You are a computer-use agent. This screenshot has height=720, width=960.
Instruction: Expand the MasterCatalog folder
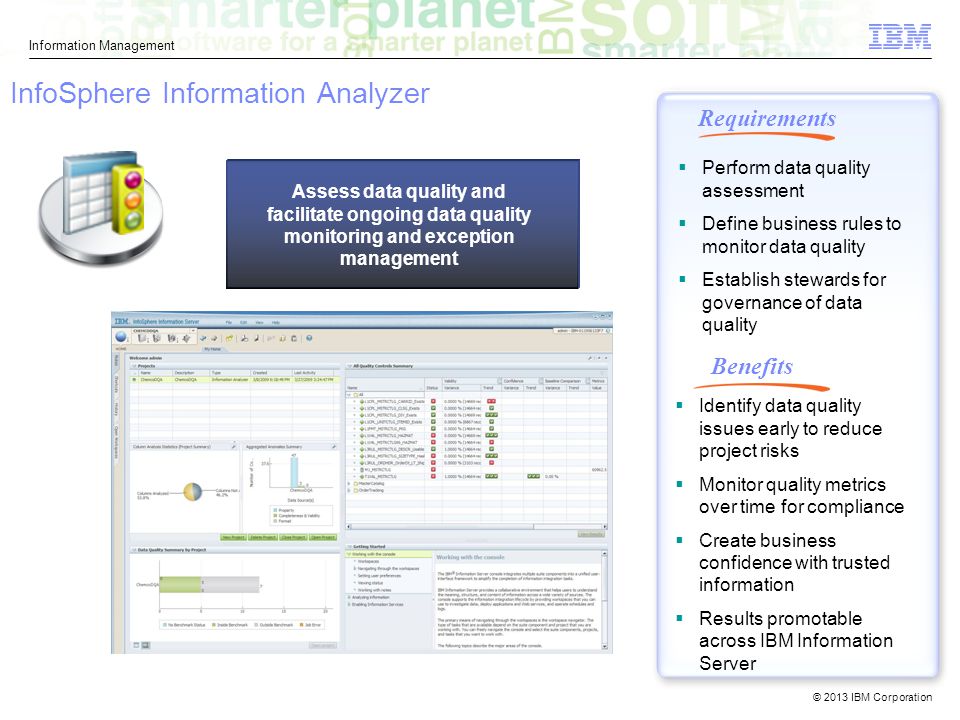350,483
